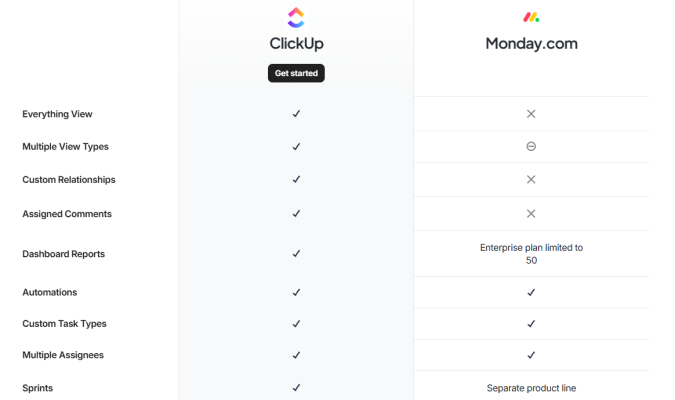
Task: Click Monday.com X mark for Custom Relationships
Action: click(531, 179)
